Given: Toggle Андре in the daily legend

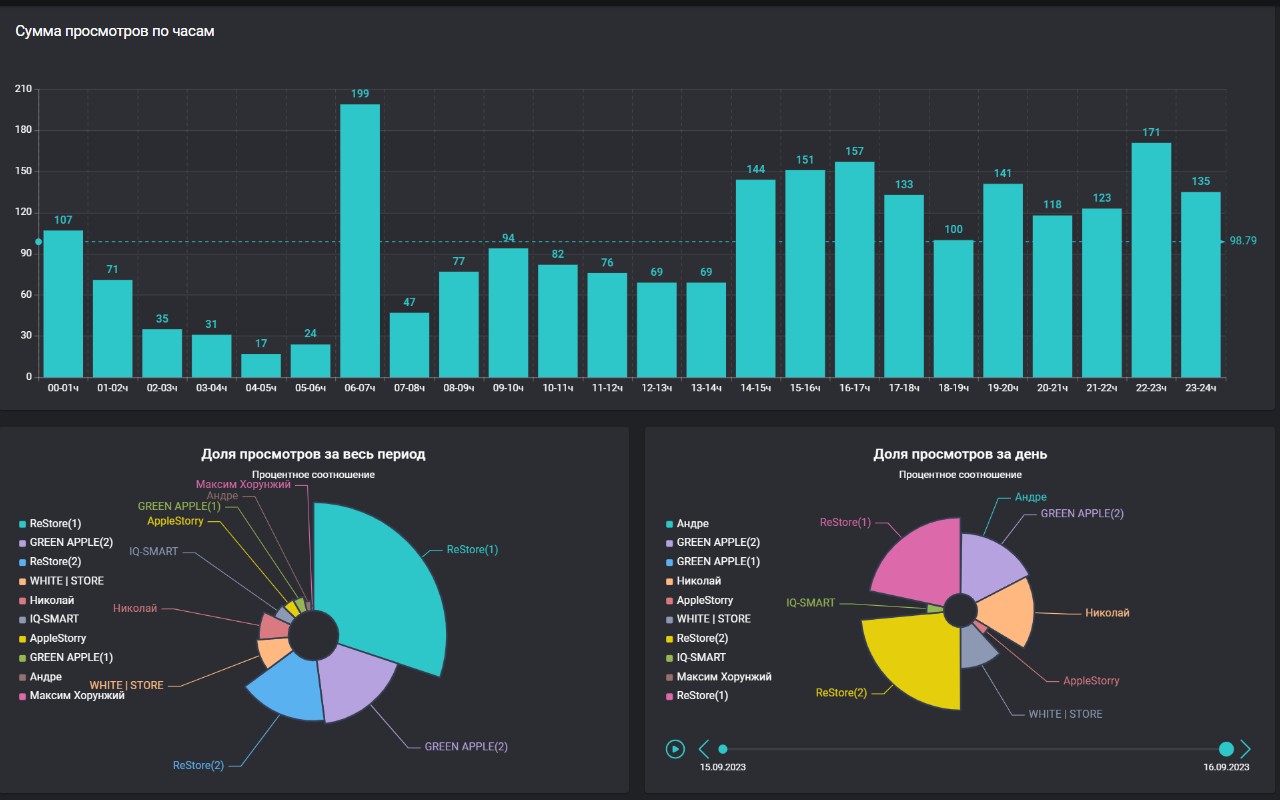Looking at the screenshot, I should click(x=687, y=523).
